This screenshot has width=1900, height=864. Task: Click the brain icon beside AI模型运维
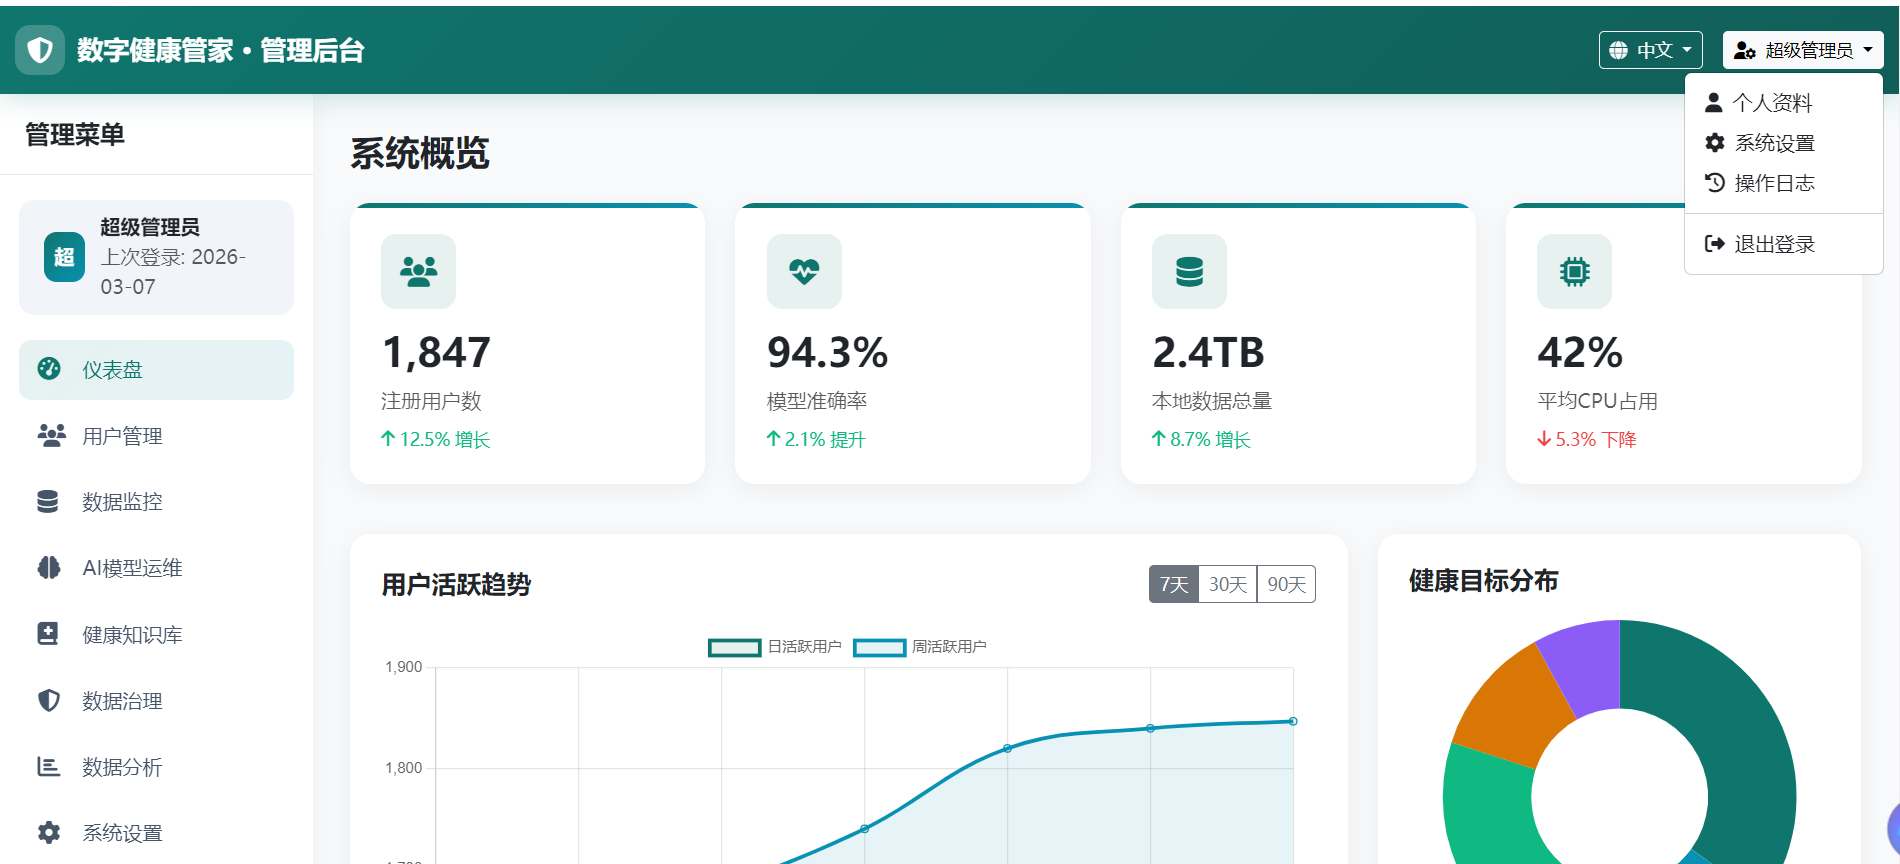49,568
